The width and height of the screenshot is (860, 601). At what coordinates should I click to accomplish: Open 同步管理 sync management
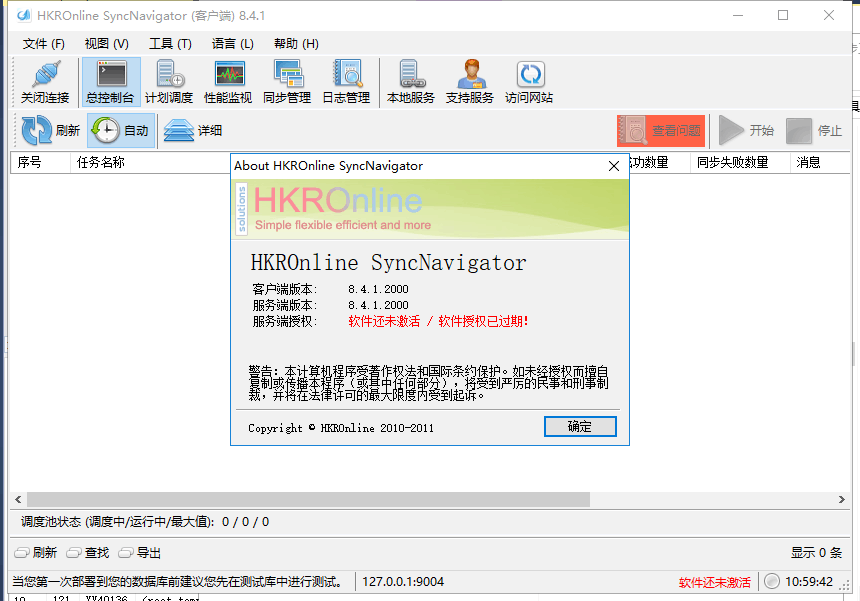click(x=287, y=82)
